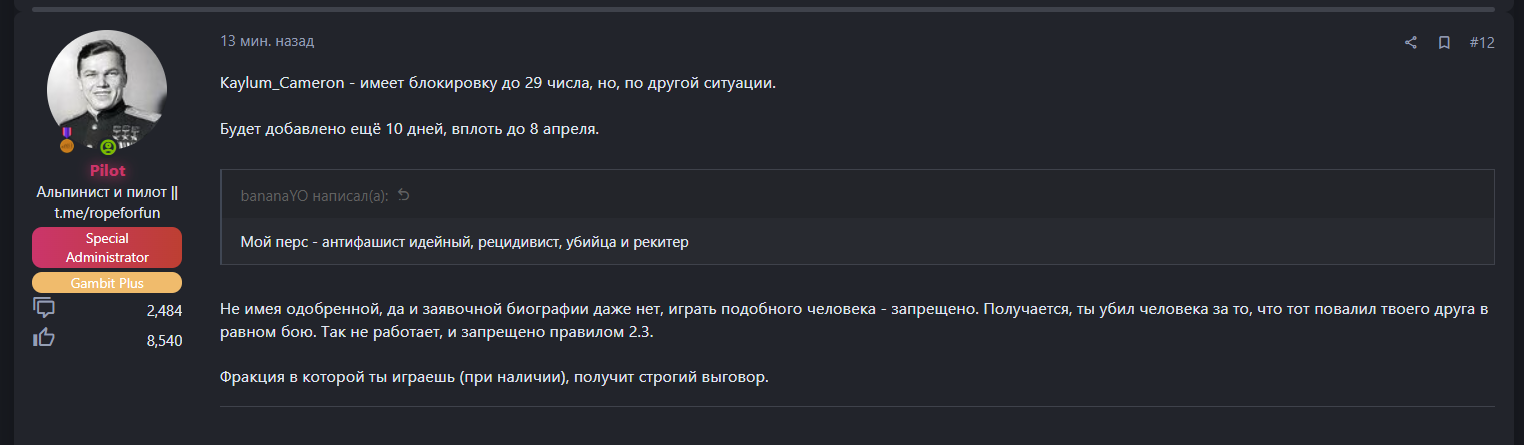Click the "bananaYO написал(а):" quote header

pyautogui.click(x=315, y=195)
